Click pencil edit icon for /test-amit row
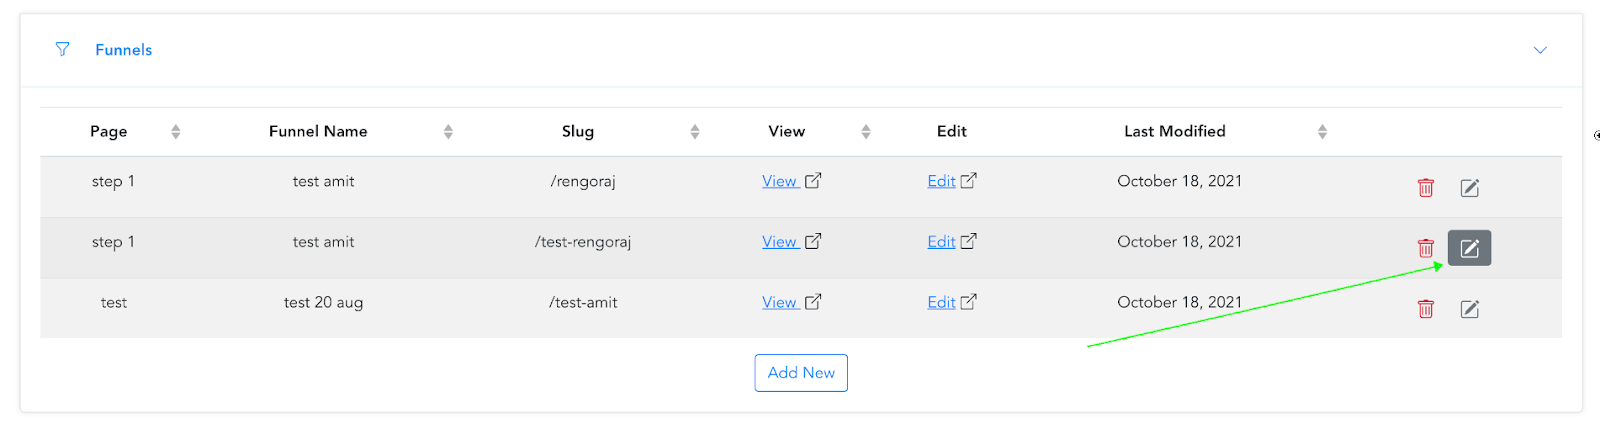Image resolution: width=1600 pixels, height=445 pixels. (1469, 309)
